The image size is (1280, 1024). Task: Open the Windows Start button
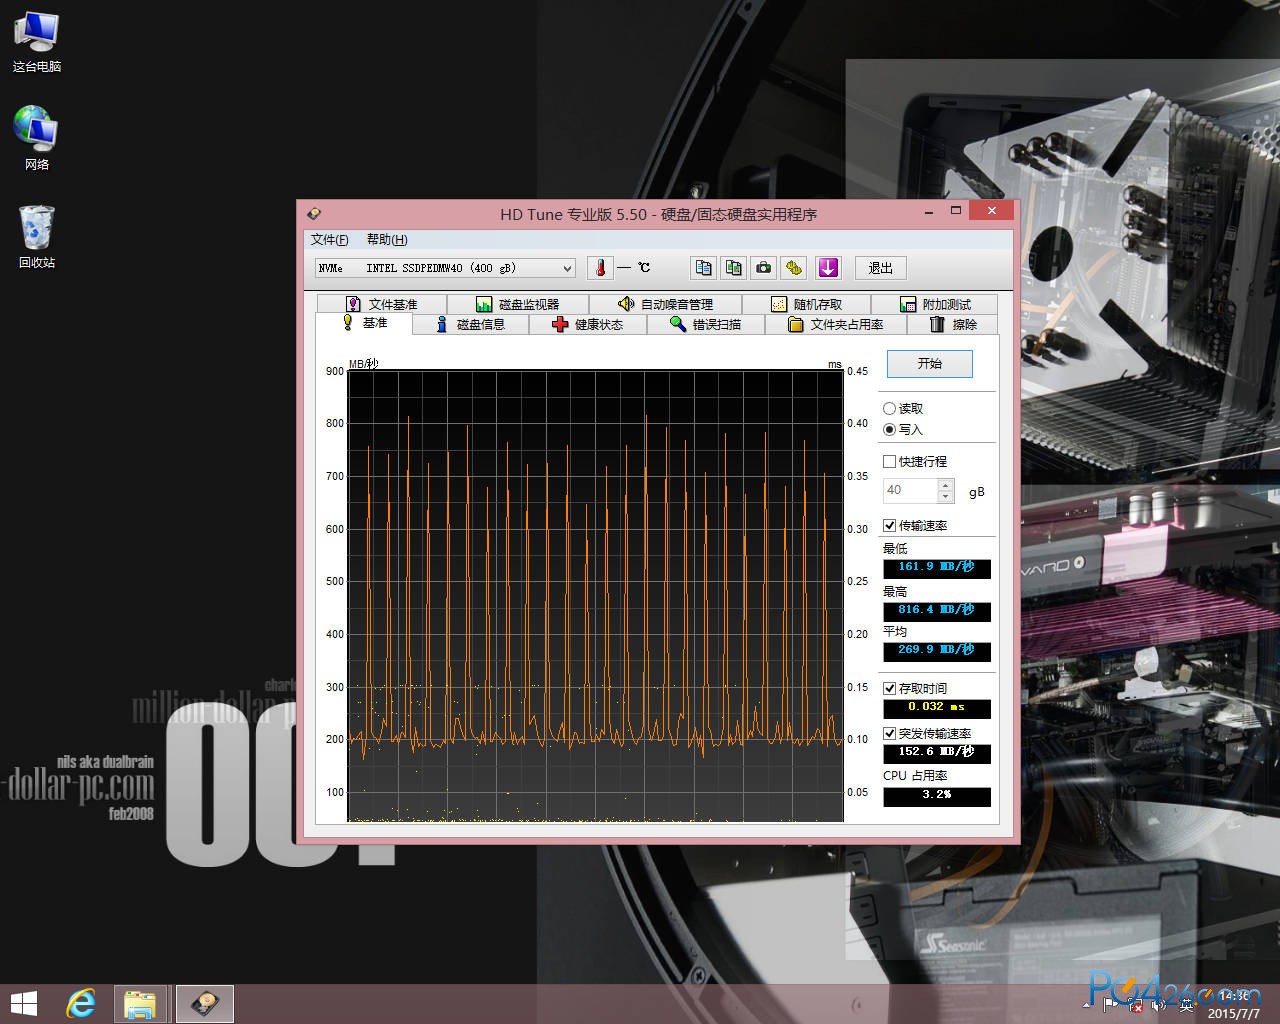(x=23, y=1003)
